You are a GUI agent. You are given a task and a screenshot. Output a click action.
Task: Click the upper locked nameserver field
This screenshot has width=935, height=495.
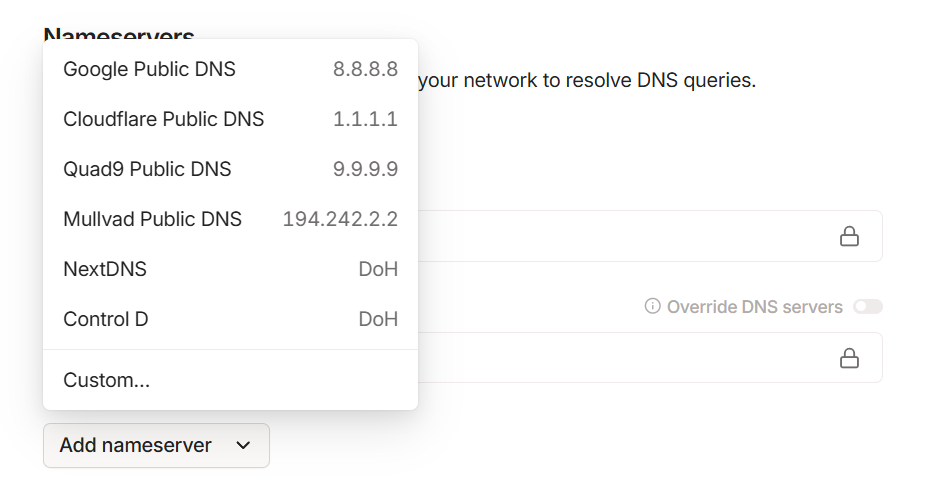[620, 236]
